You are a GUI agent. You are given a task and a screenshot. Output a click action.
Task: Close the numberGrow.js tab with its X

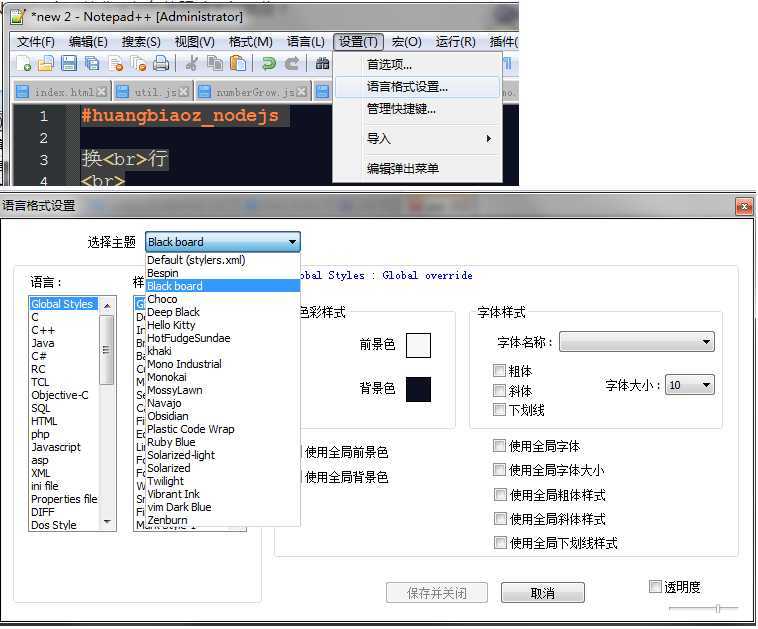tap(301, 92)
